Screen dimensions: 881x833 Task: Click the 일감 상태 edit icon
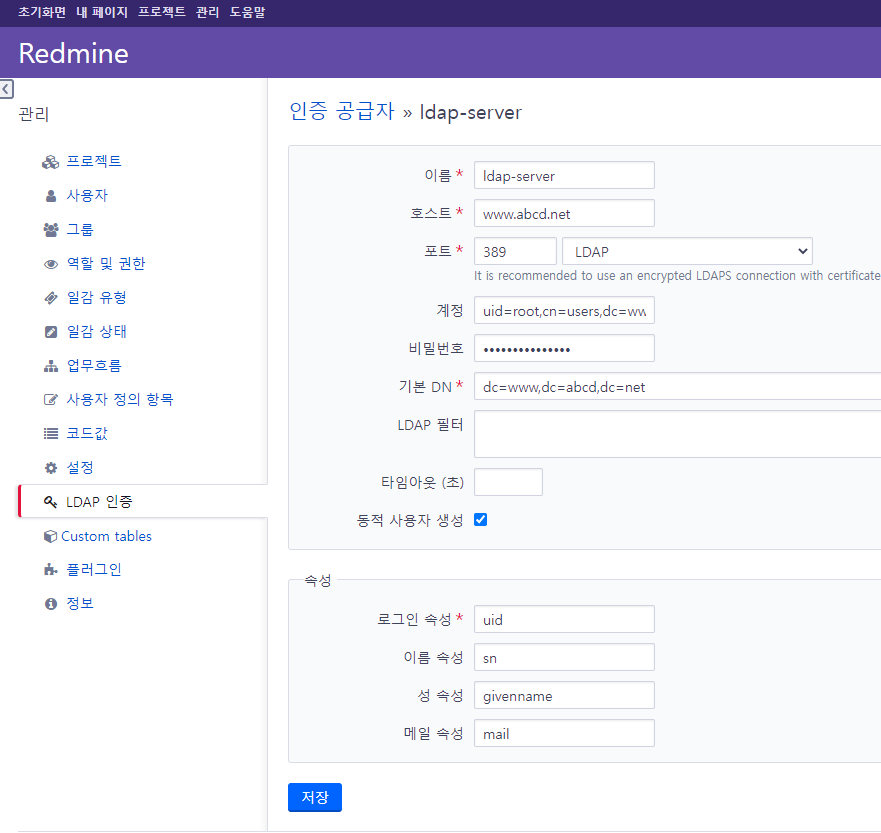(x=51, y=332)
